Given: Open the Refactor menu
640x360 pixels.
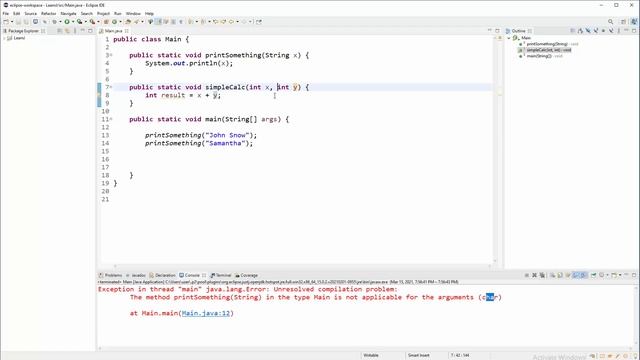Looking at the screenshot, I should pos(49,13).
